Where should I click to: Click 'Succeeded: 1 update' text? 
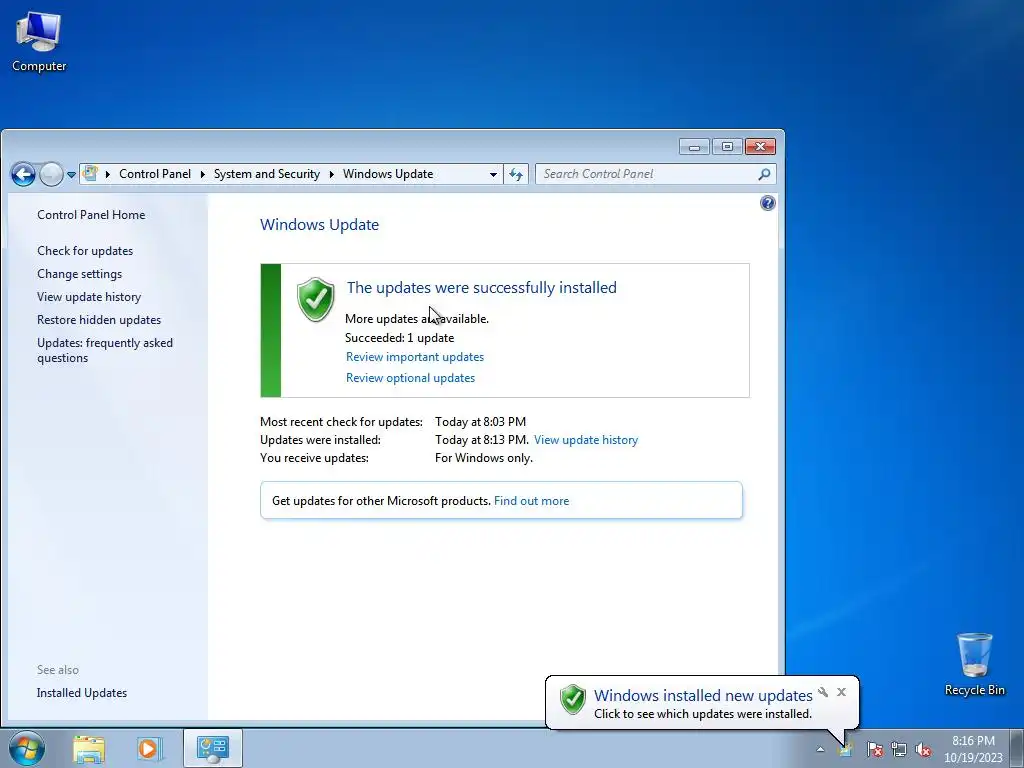(399, 338)
